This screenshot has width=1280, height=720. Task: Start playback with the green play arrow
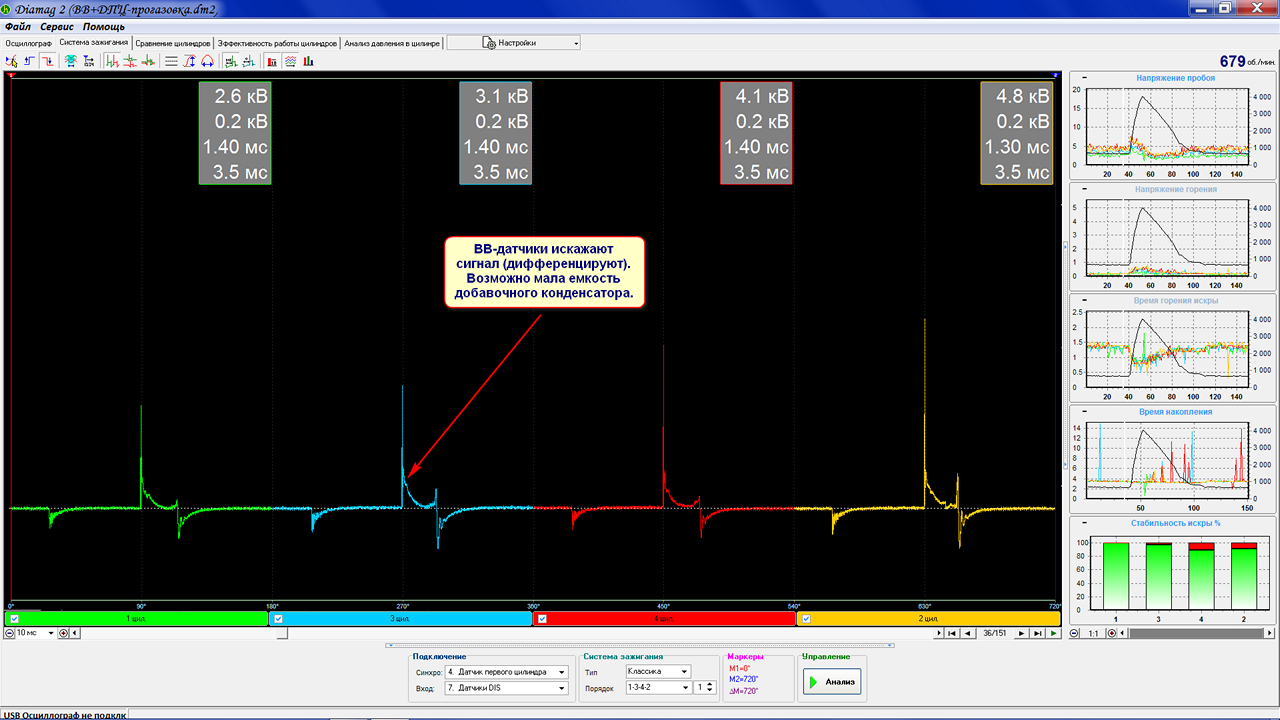pyautogui.click(x=1054, y=633)
